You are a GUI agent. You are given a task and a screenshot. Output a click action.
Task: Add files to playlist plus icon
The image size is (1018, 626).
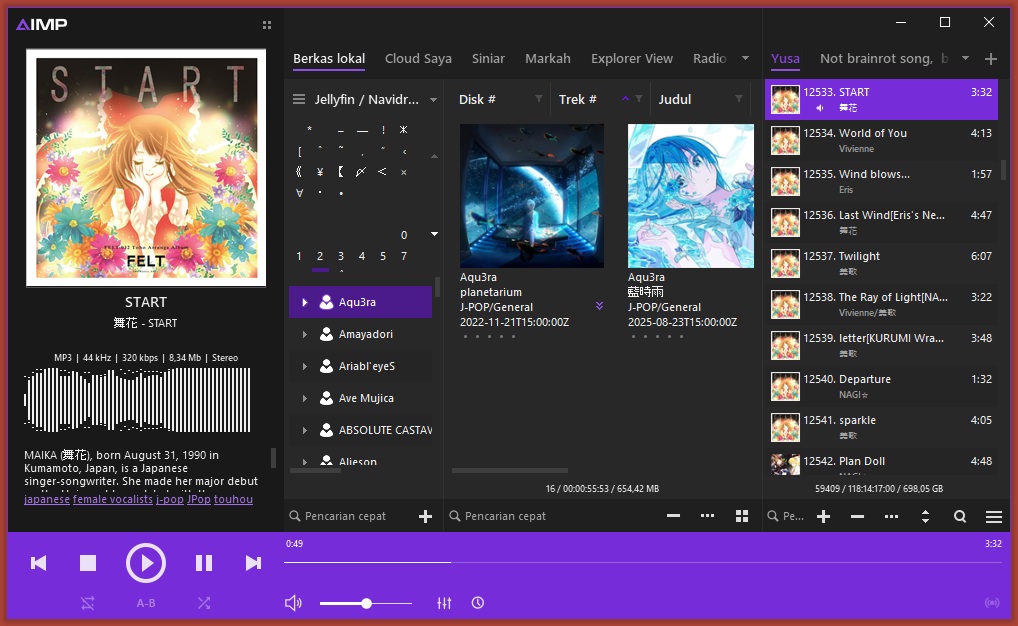pyautogui.click(x=823, y=517)
